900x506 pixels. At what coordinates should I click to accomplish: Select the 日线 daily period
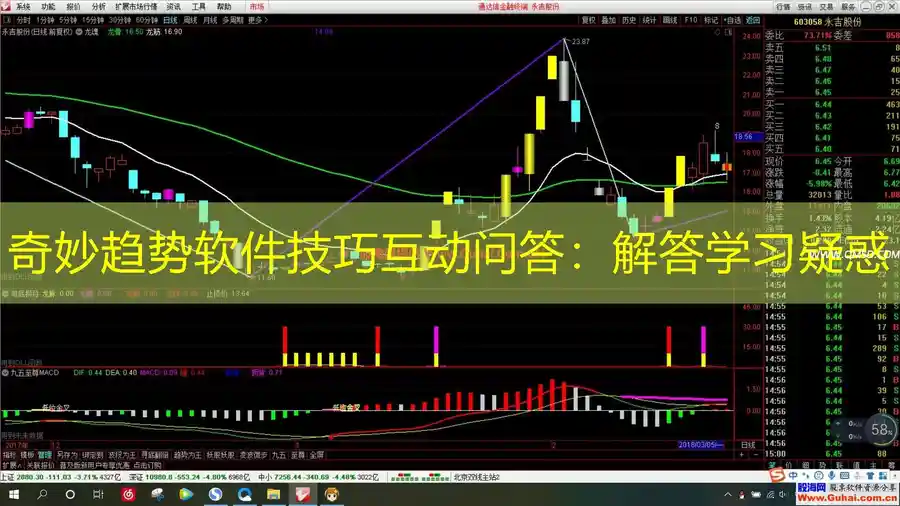170,20
